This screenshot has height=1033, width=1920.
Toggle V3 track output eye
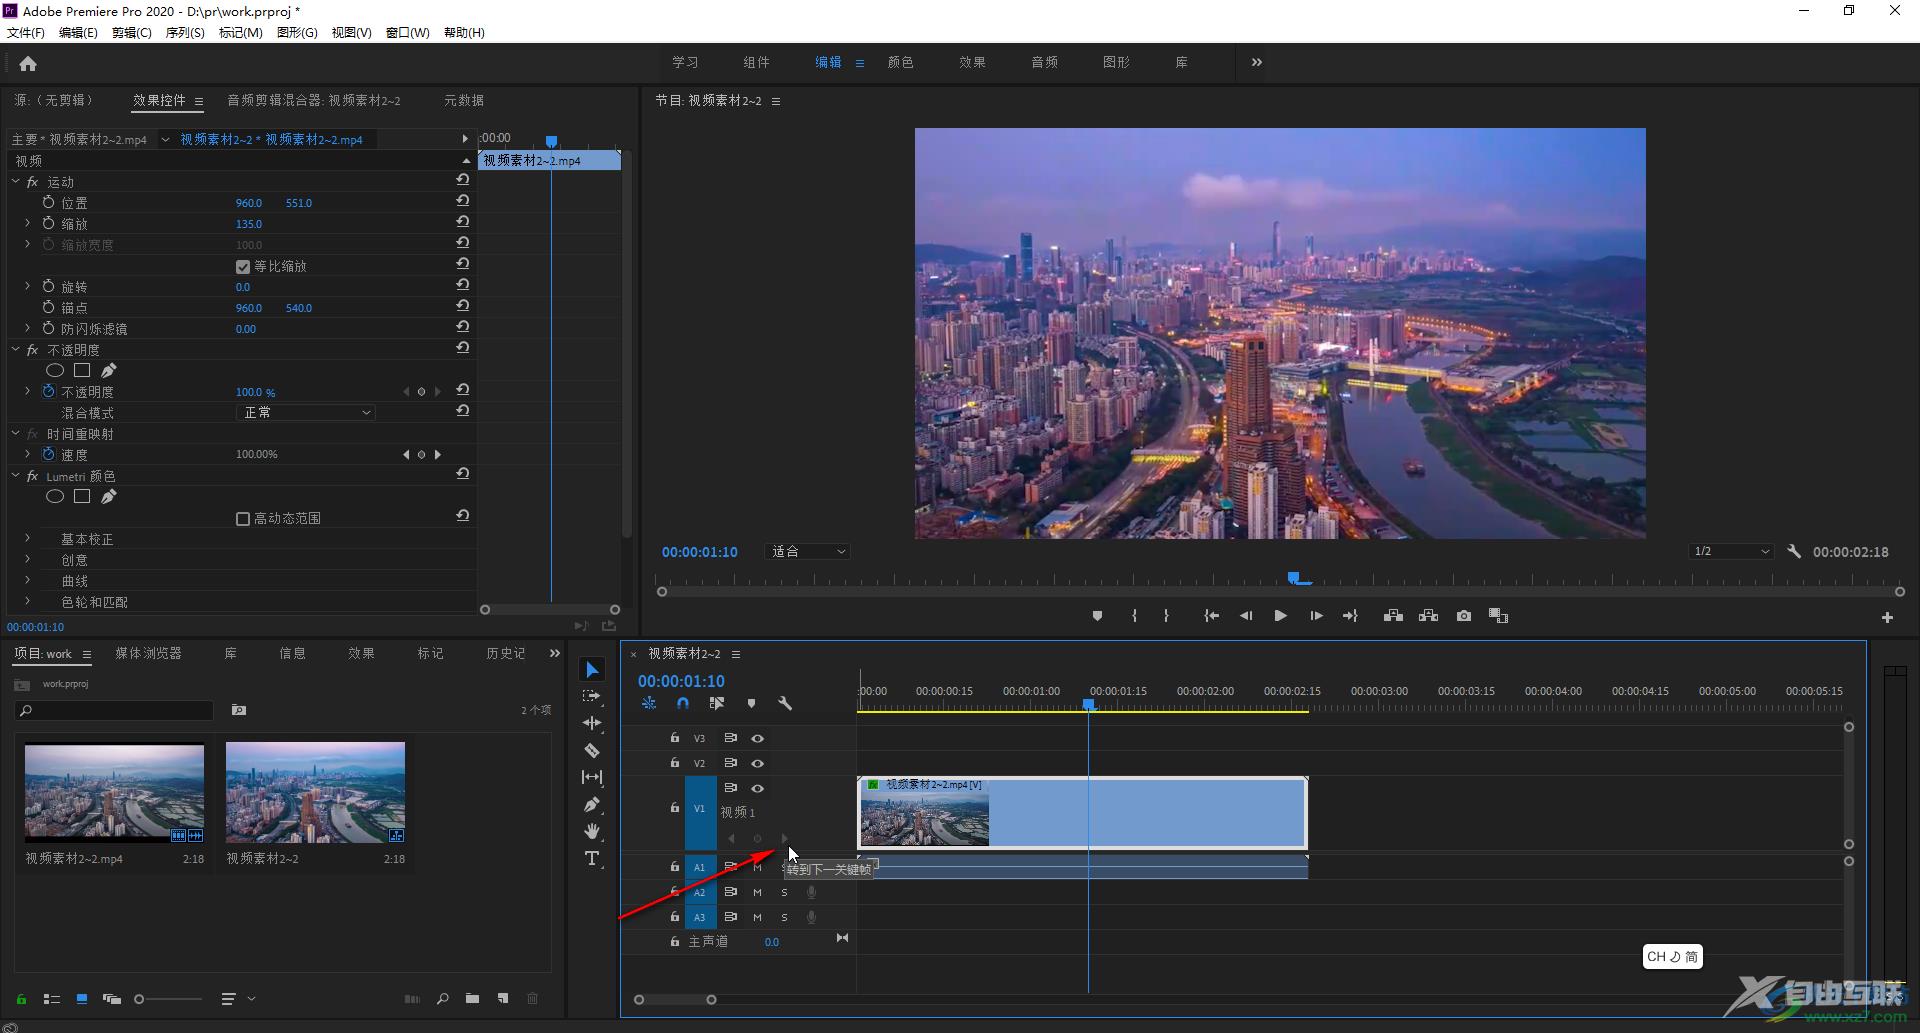pyautogui.click(x=757, y=738)
